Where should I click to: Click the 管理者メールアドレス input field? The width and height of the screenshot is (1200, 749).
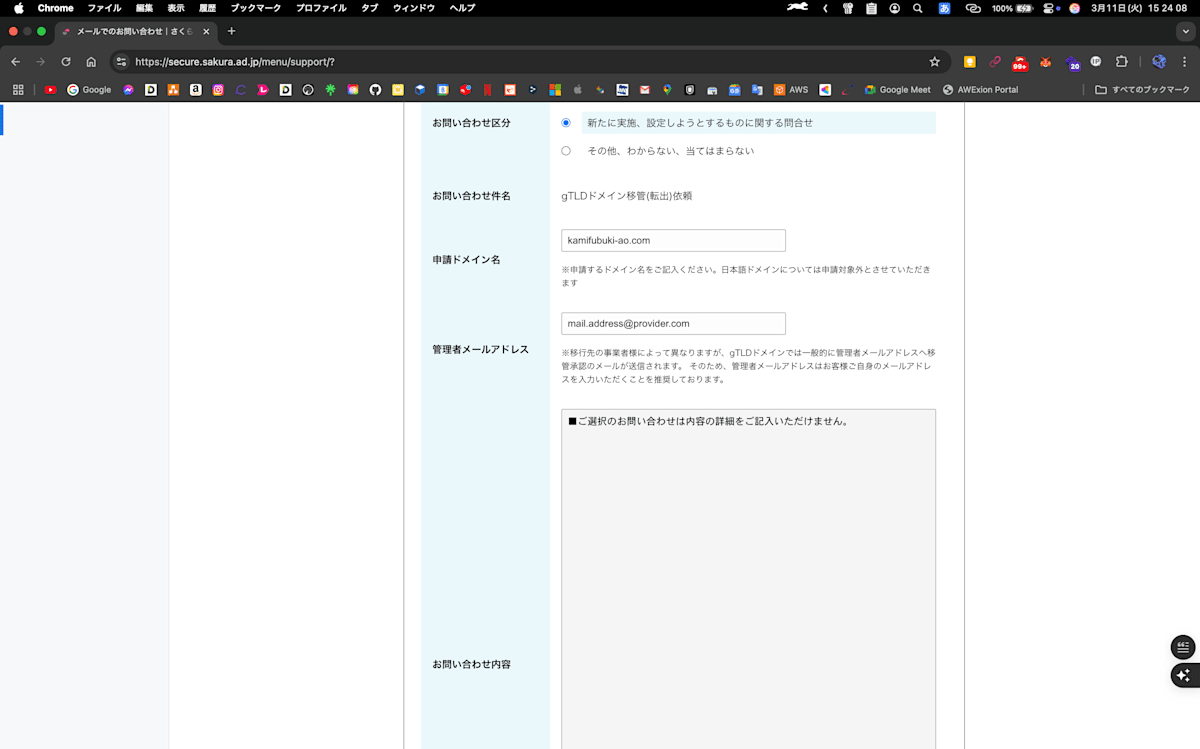(673, 323)
